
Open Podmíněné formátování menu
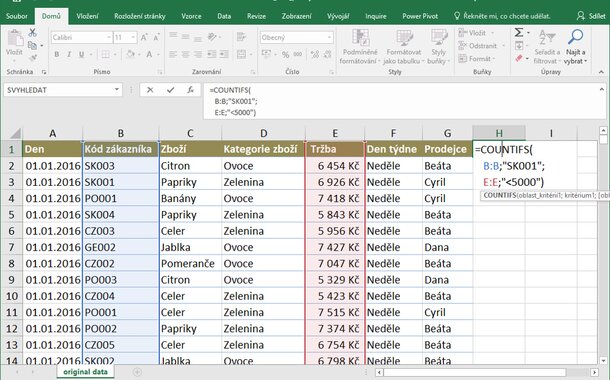click(x=360, y=46)
